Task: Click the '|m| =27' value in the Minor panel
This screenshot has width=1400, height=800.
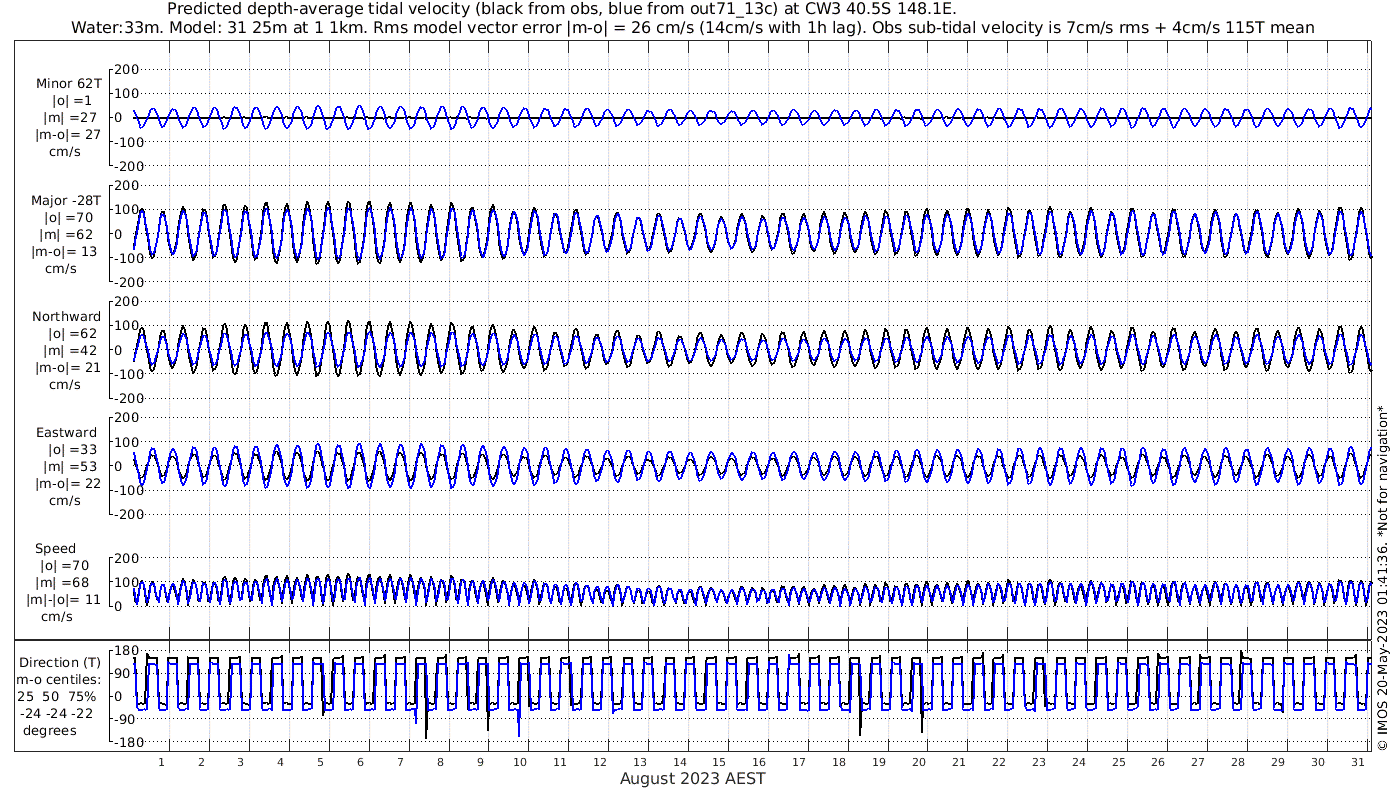Action: click(68, 118)
